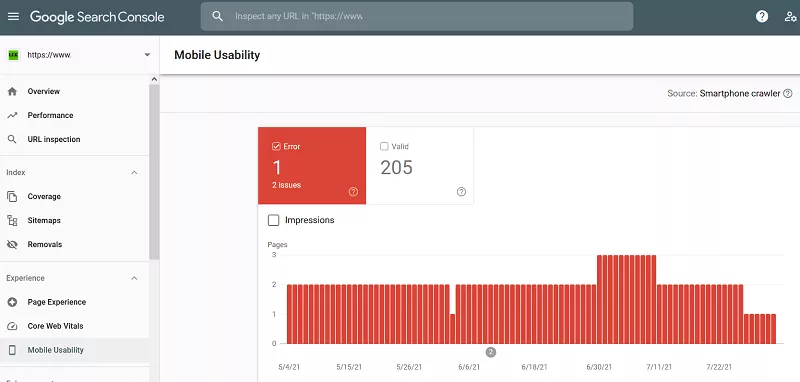Viewport: 800px width, 382px height.
Task: Click the 2 issues text in Error card
Action: coord(286,185)
